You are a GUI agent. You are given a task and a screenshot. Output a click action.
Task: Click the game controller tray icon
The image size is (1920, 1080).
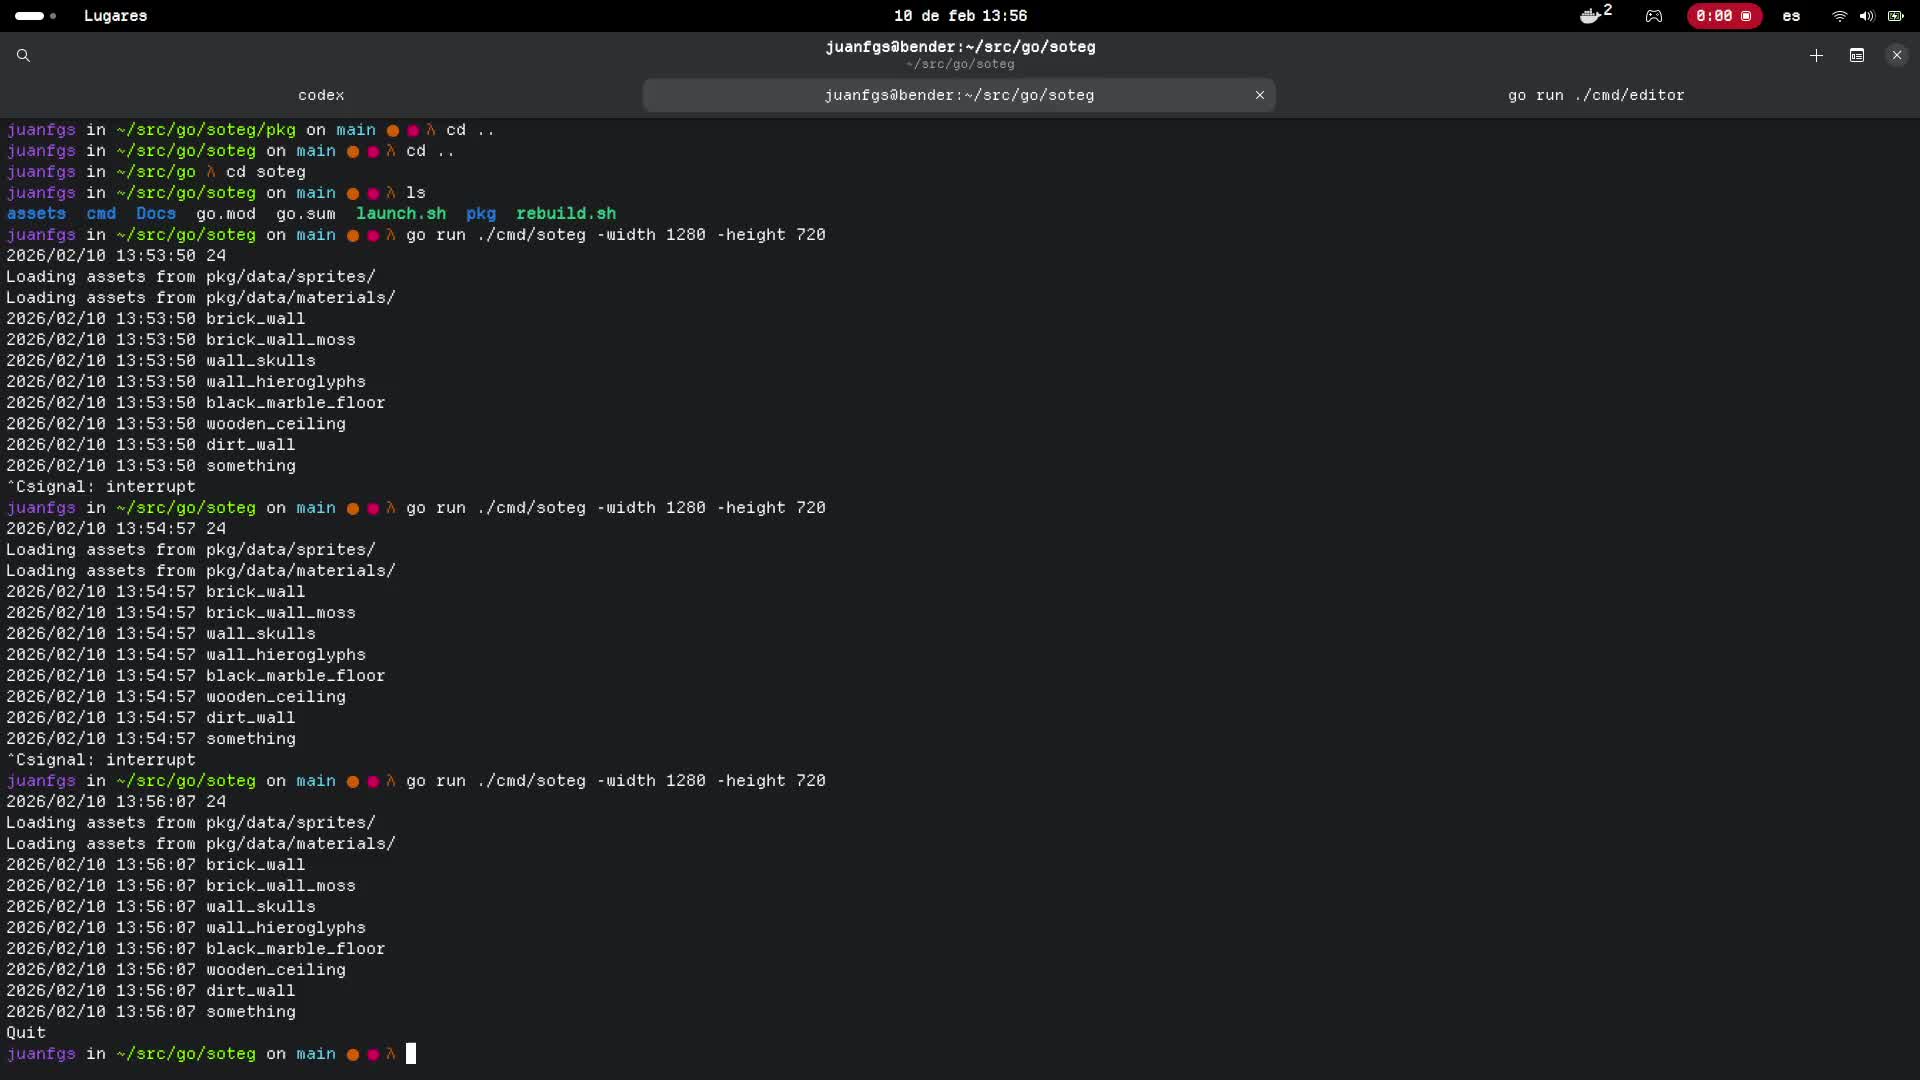coord(1654,16)
